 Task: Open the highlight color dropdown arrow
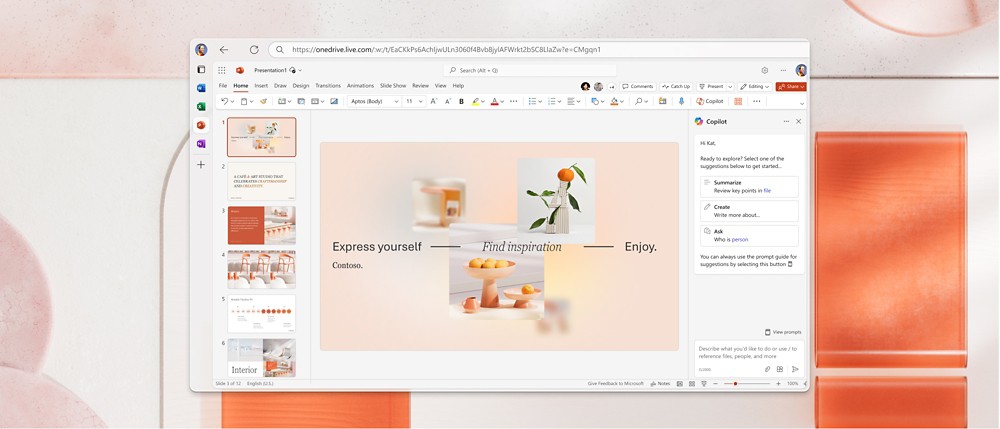click(x=483, y=101)
